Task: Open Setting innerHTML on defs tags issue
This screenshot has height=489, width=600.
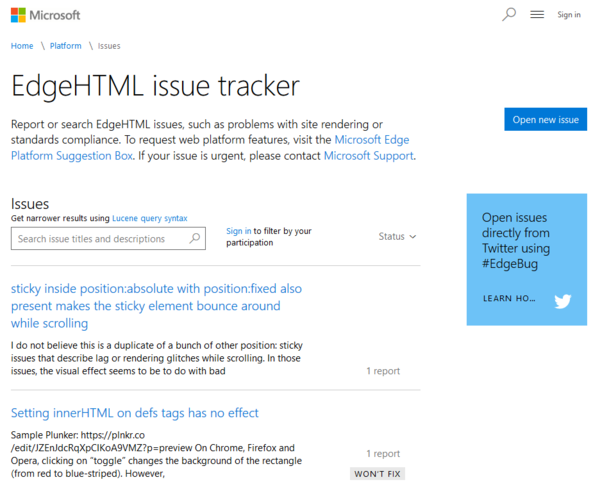Action: pyautogui.click(x=135, y=413)
